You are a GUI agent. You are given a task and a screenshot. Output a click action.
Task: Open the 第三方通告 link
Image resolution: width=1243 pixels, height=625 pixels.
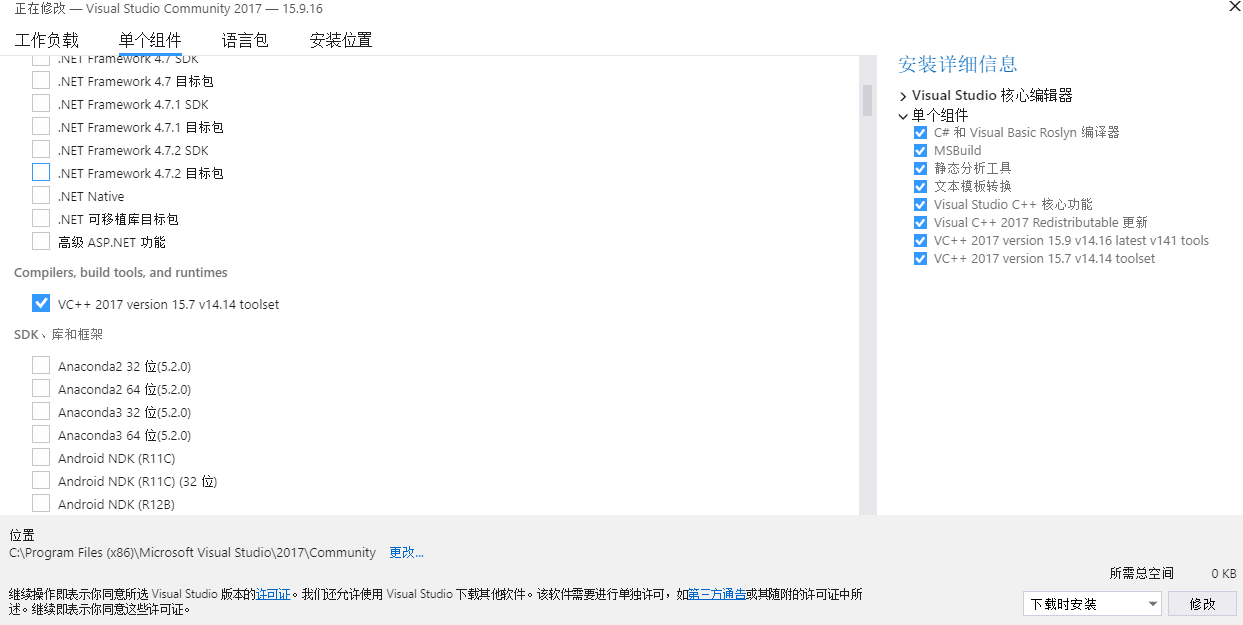coord(716,594)
